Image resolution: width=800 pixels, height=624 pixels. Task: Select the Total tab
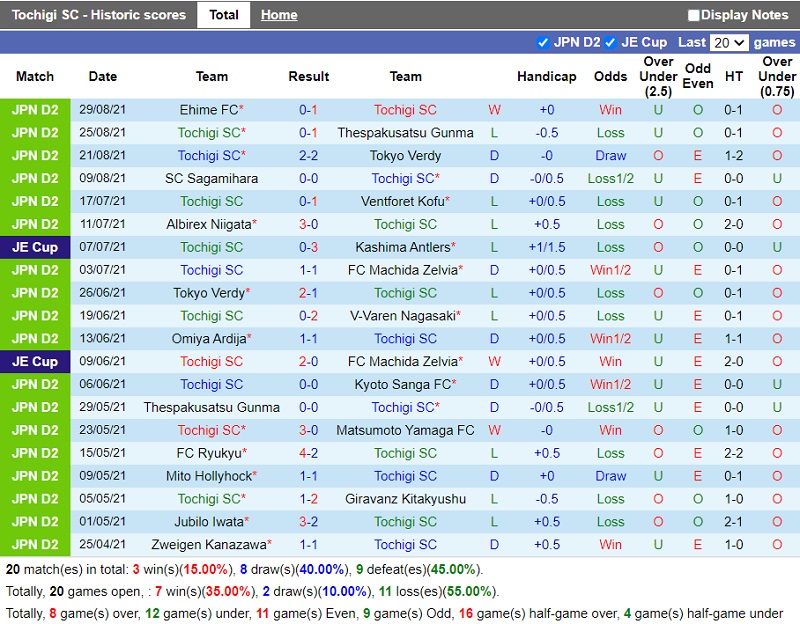click(223, 15)
